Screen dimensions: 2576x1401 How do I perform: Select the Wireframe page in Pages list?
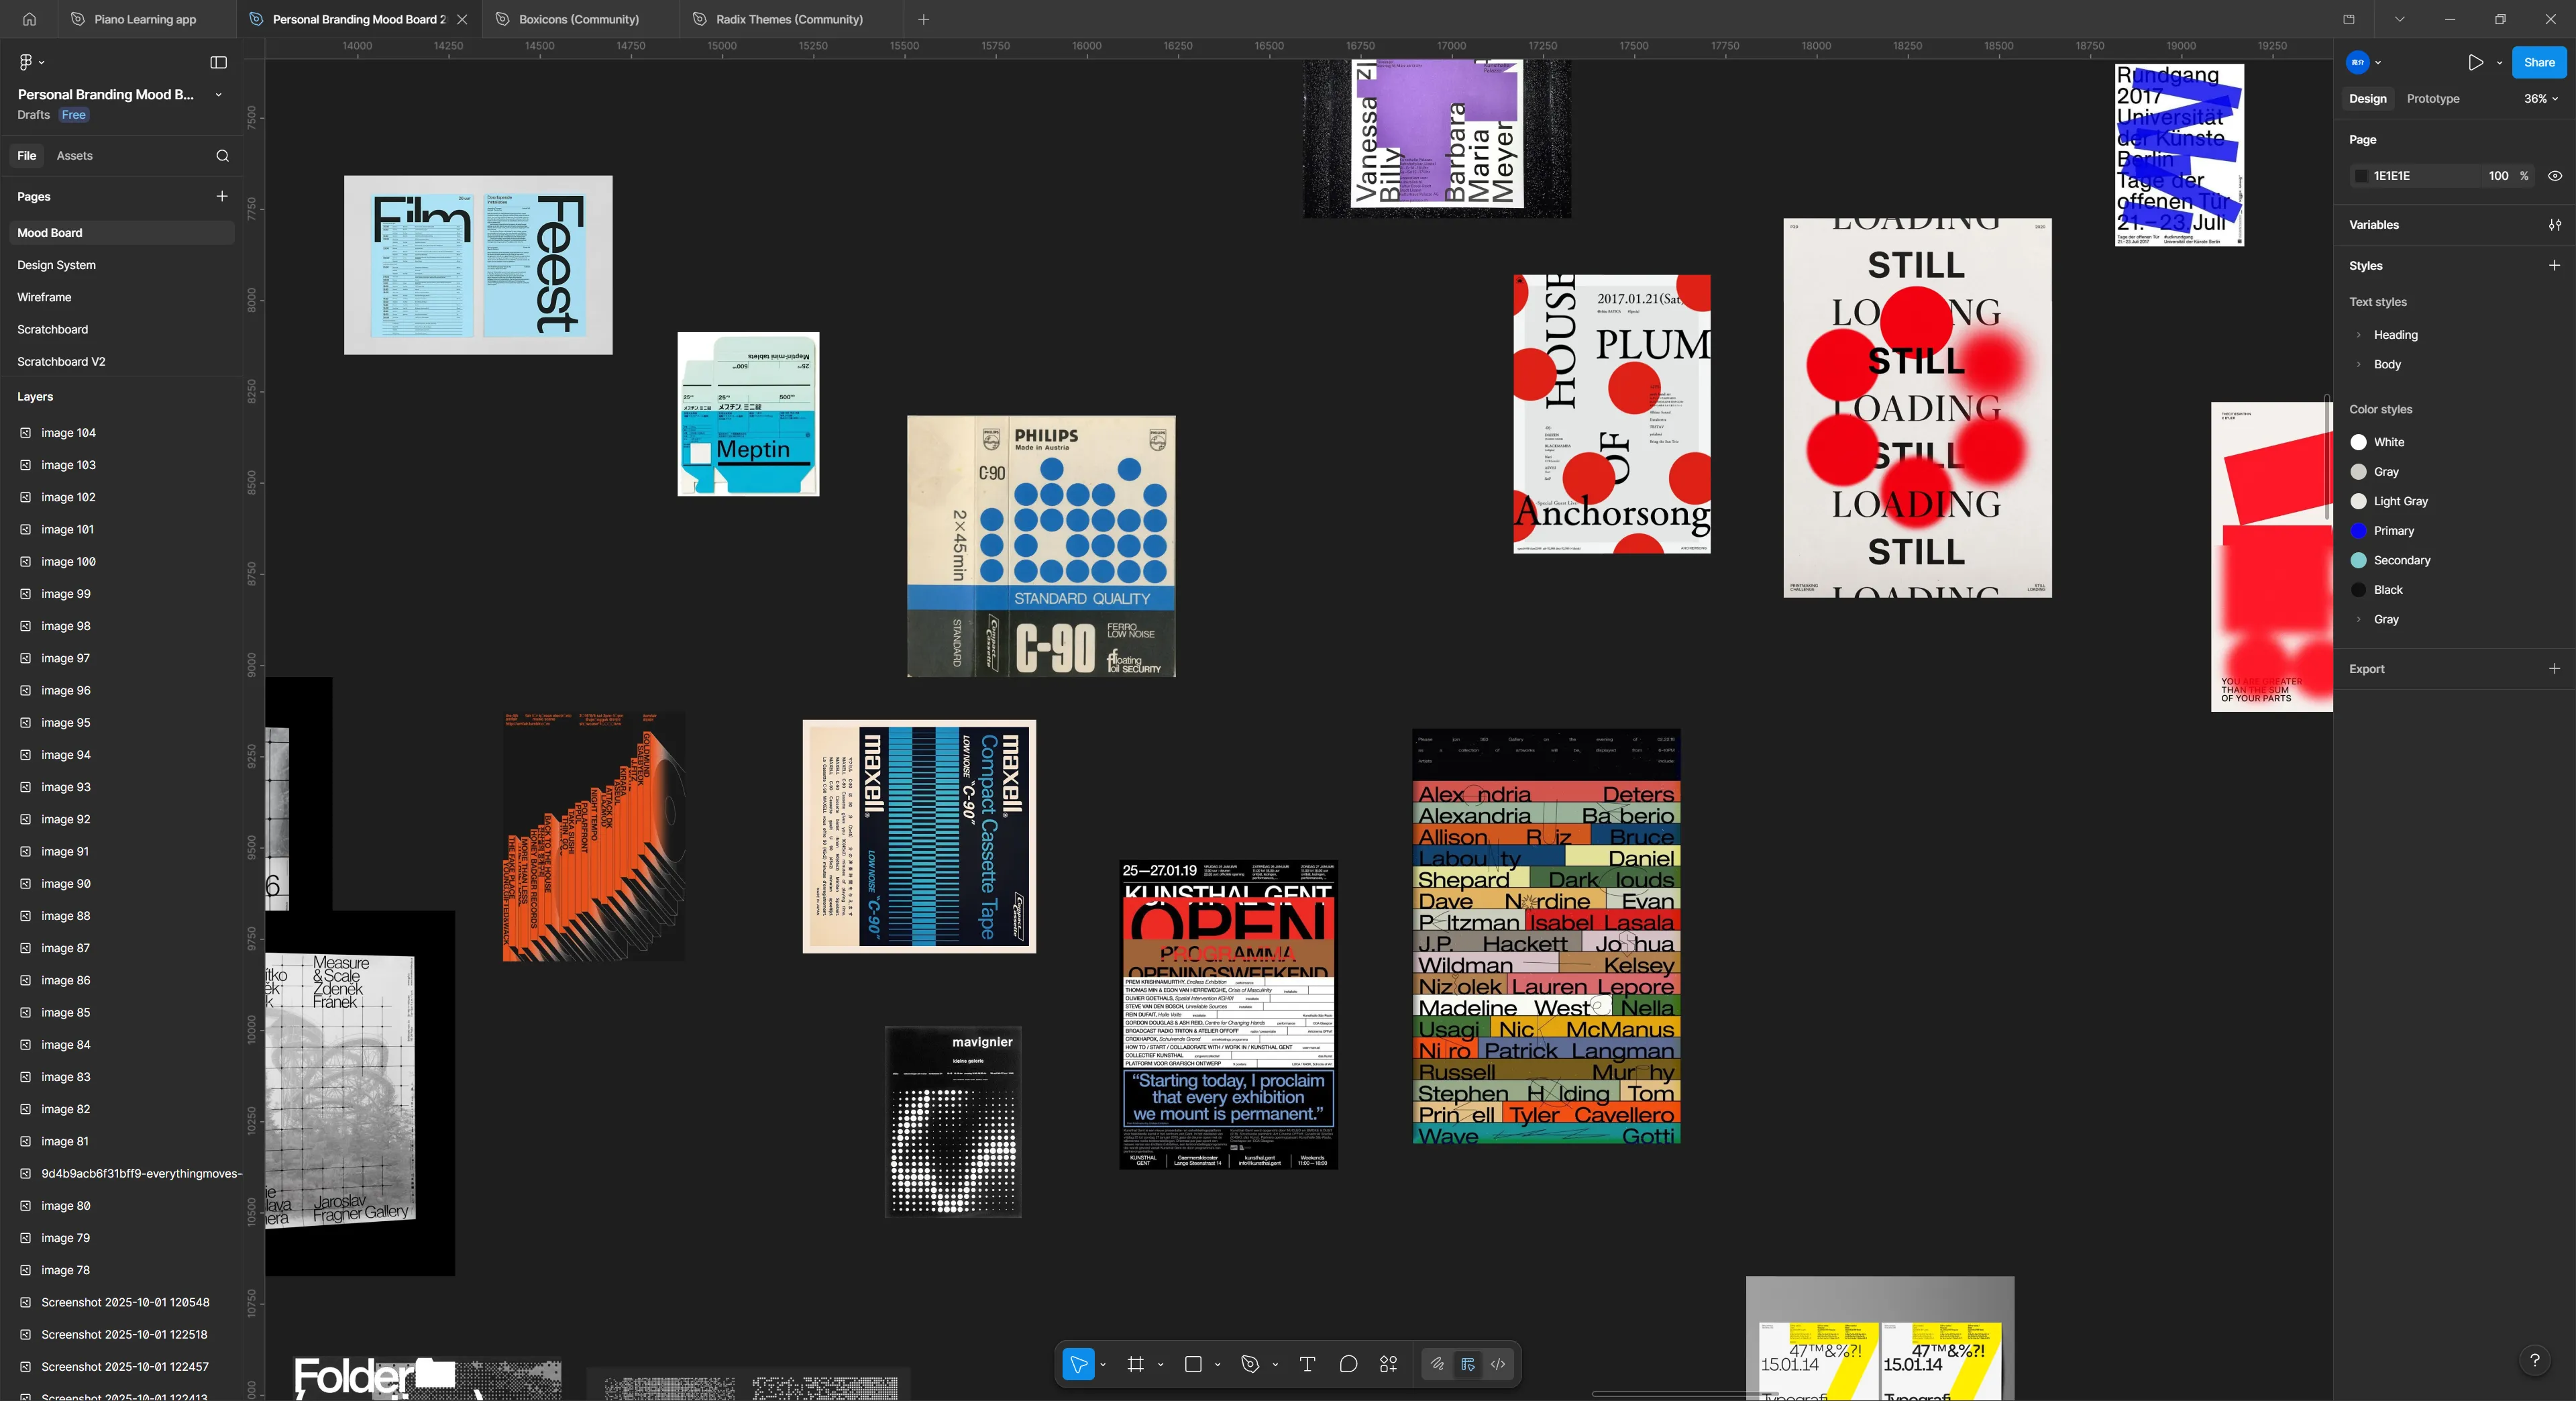44,296
